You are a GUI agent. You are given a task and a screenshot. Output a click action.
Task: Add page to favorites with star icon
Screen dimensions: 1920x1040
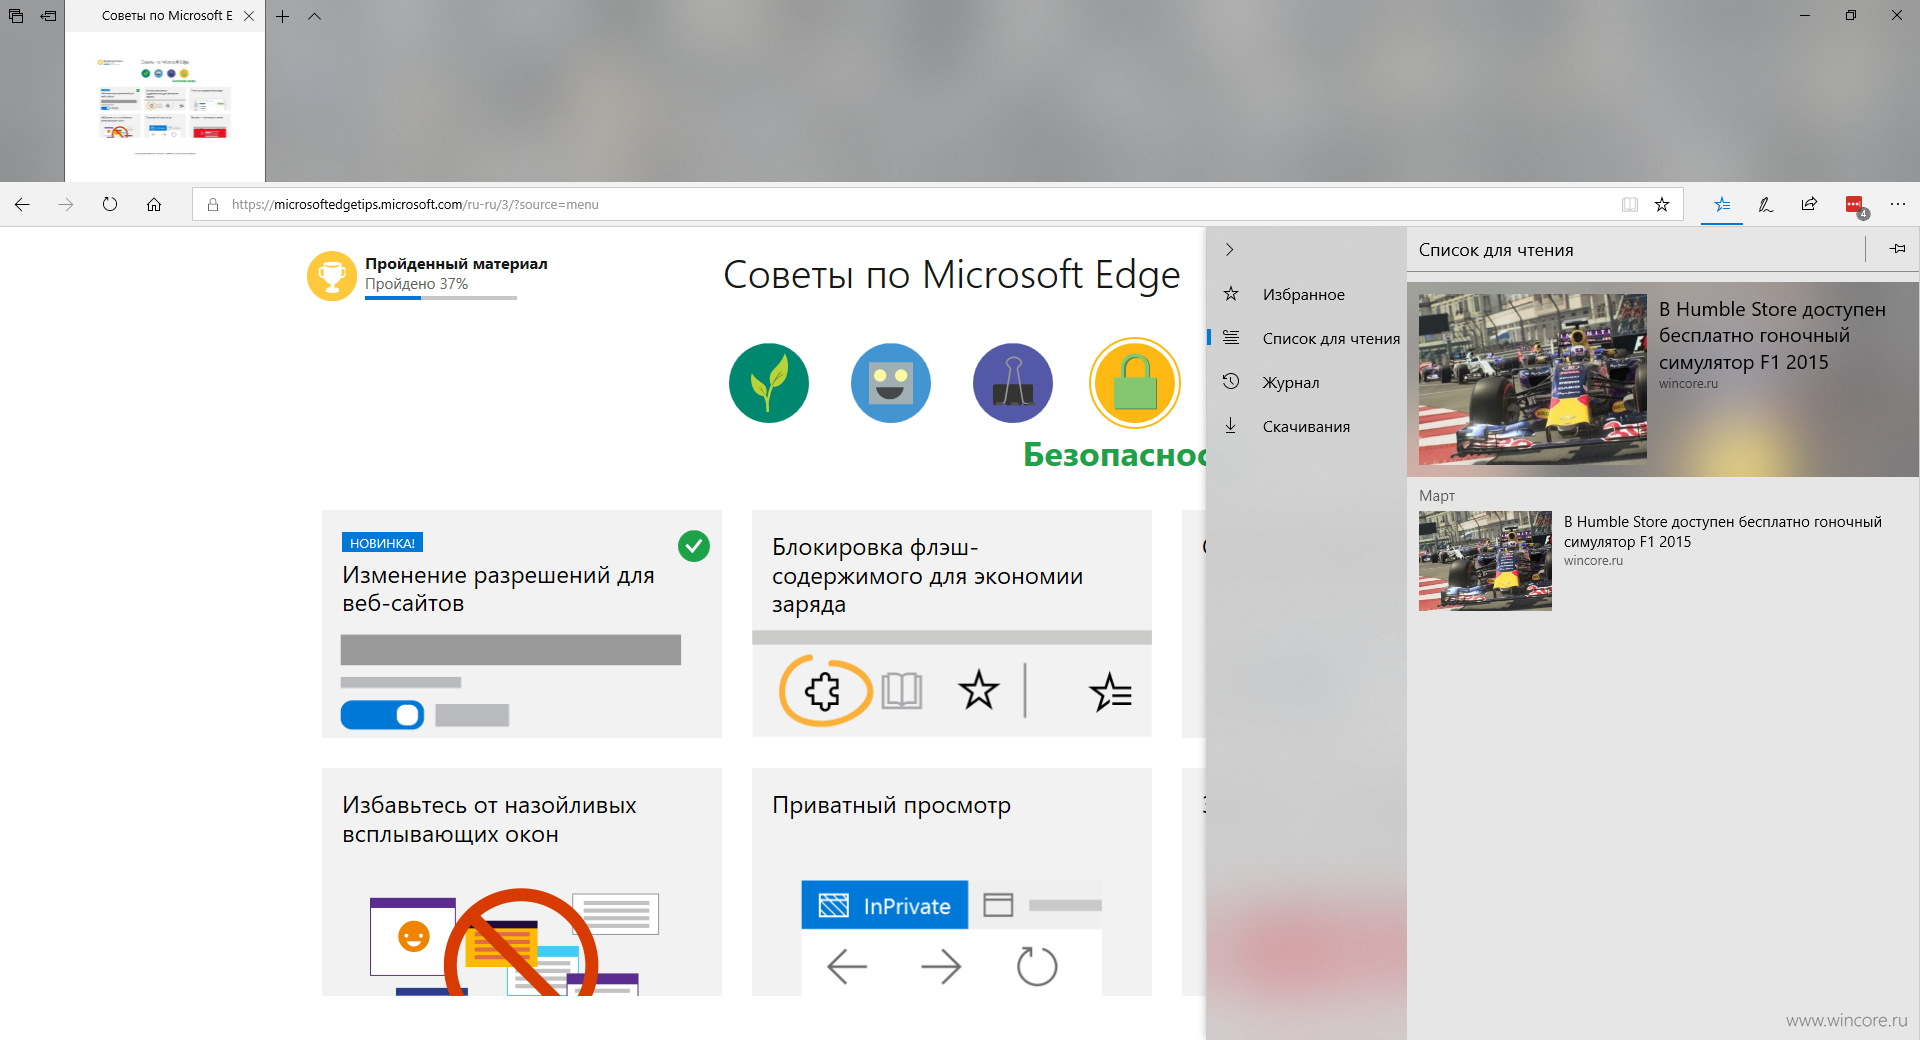click(x=1662, y=204)
